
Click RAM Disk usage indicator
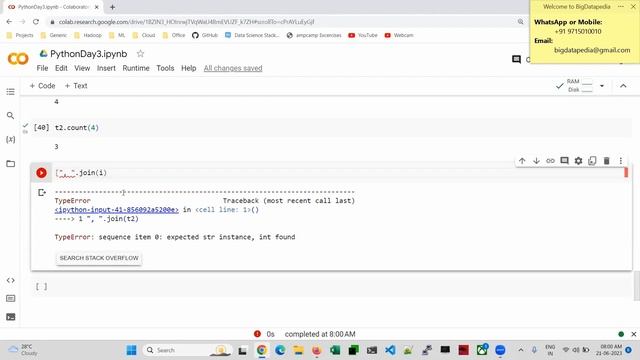pos(580,86)
